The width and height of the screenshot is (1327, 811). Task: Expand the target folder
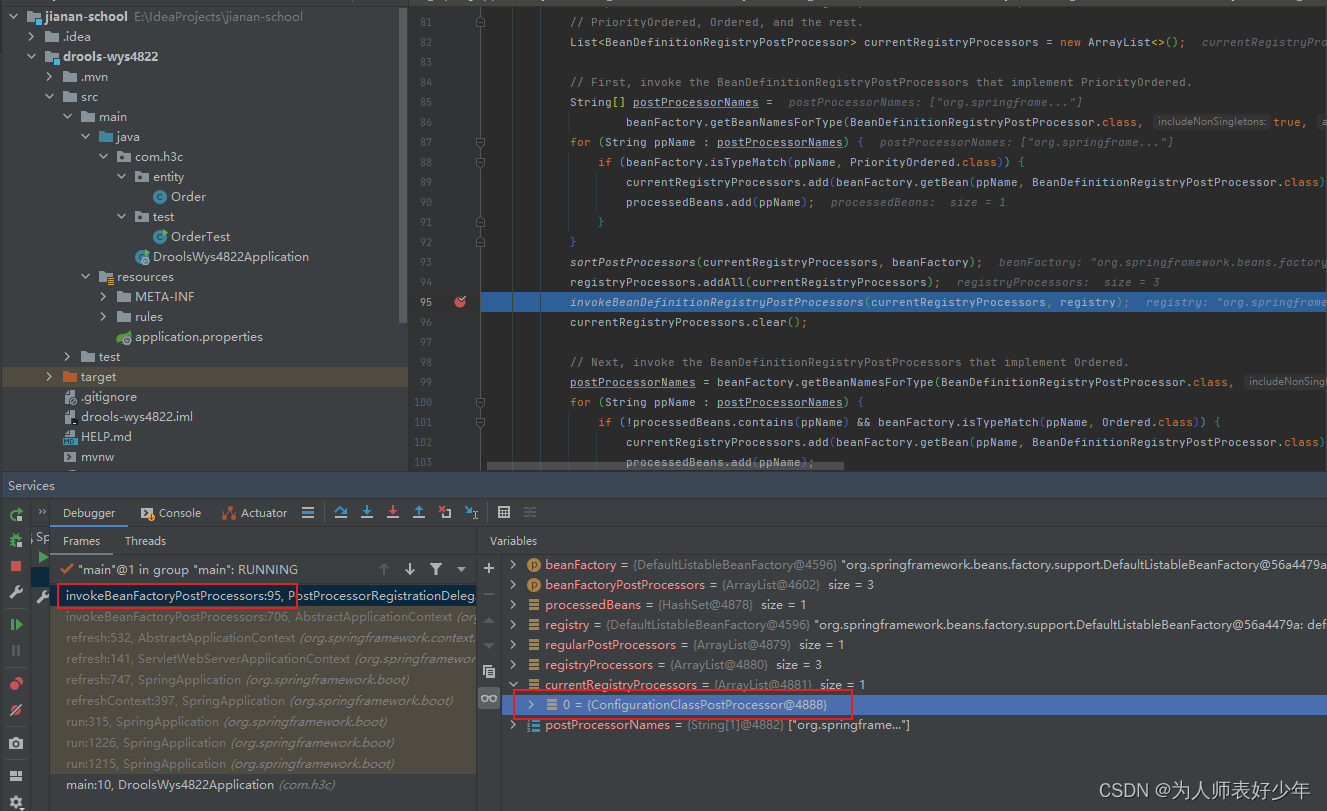tap(50, 376)
